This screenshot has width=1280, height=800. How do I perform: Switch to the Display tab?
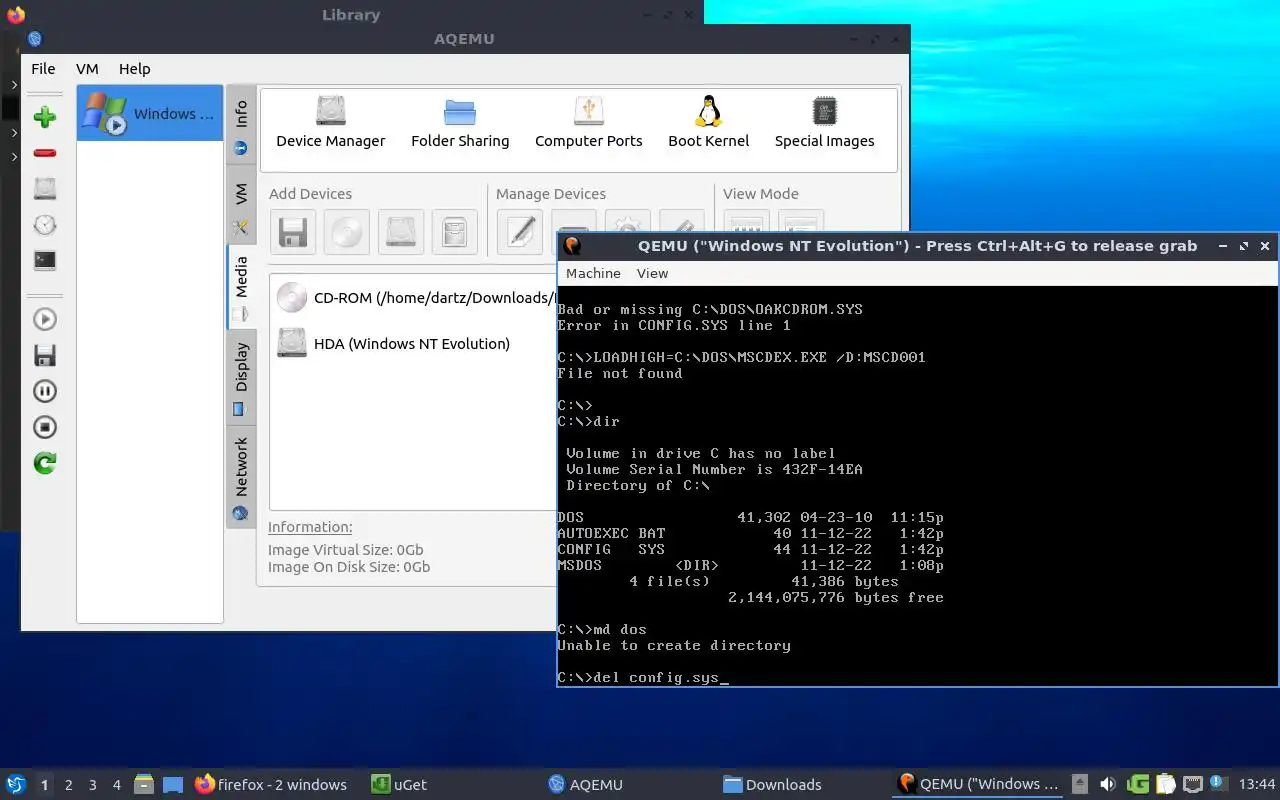tap(241, 378)
